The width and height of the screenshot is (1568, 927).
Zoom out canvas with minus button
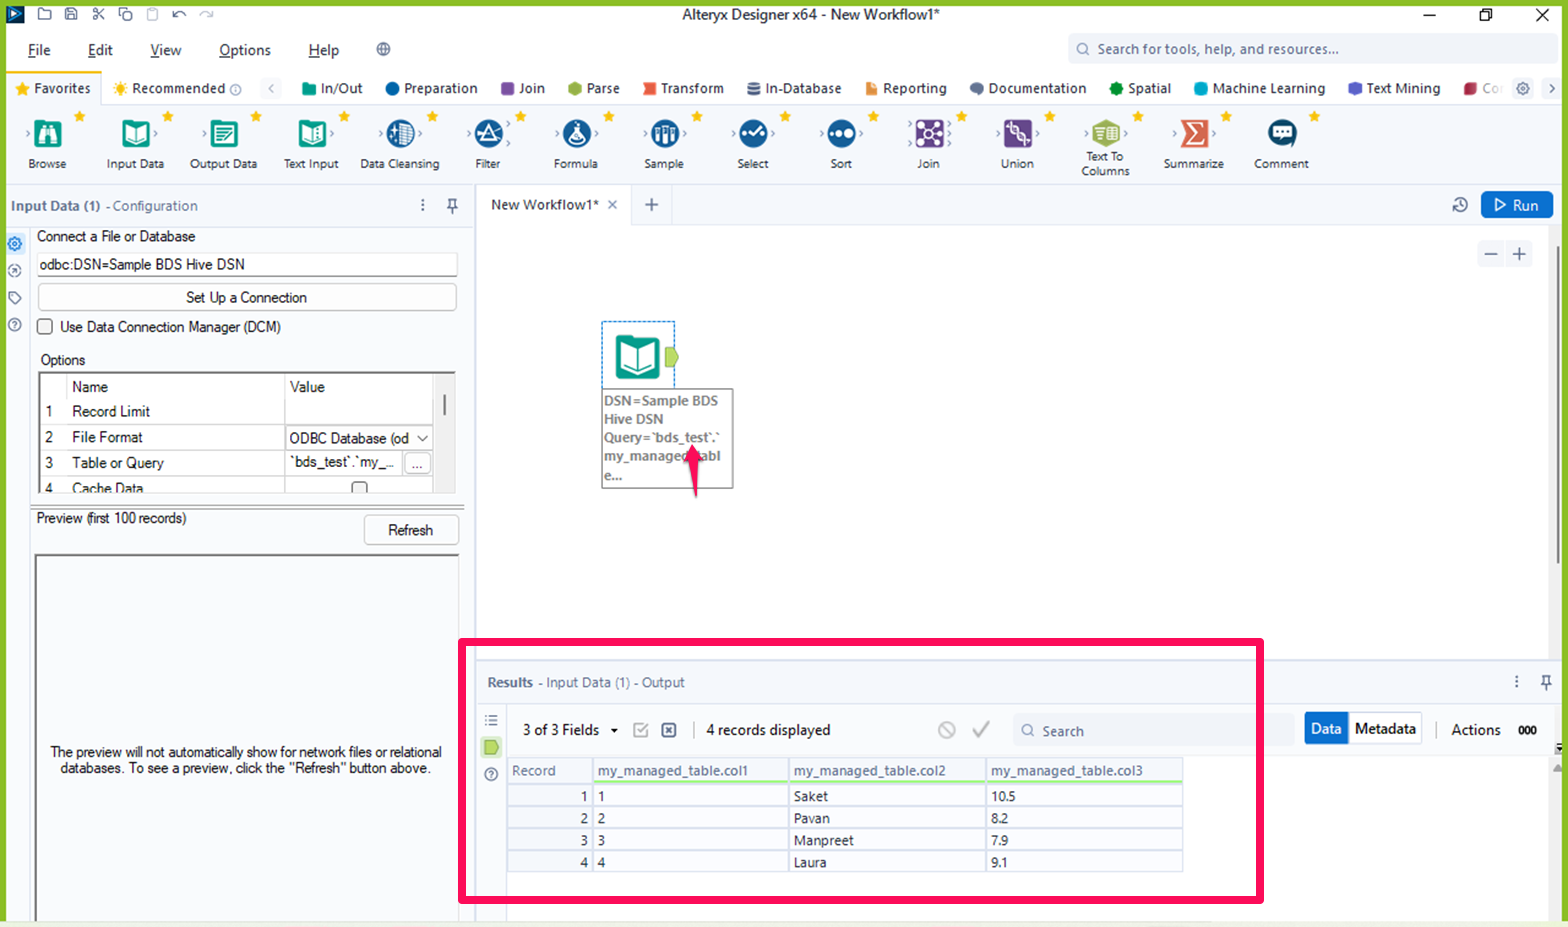click(1491, 254)
